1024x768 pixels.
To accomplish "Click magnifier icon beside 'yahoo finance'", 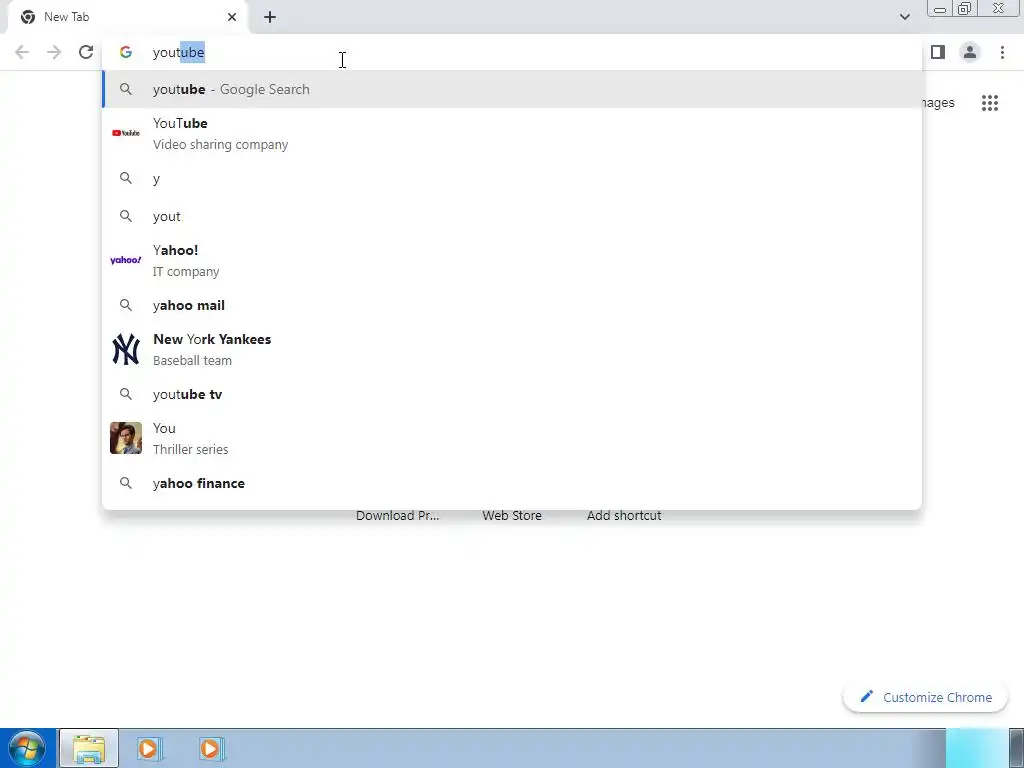I will point(126,483).
